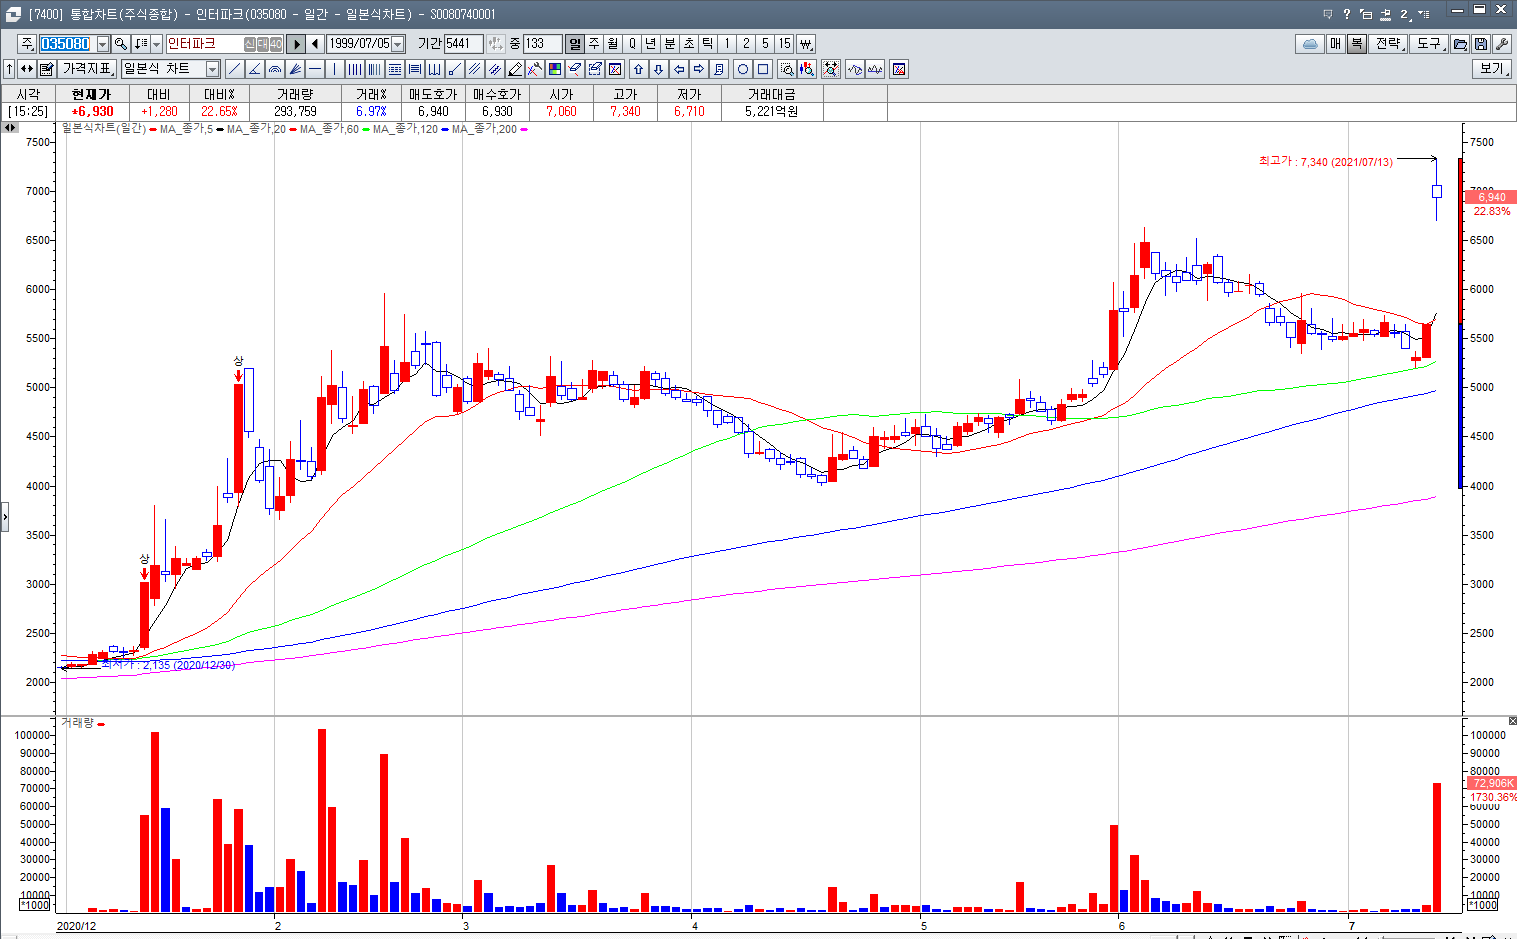The image size is (1517, 939).
Task: Switch chart period to minute (분)
Action: click(x=670, y=44)
